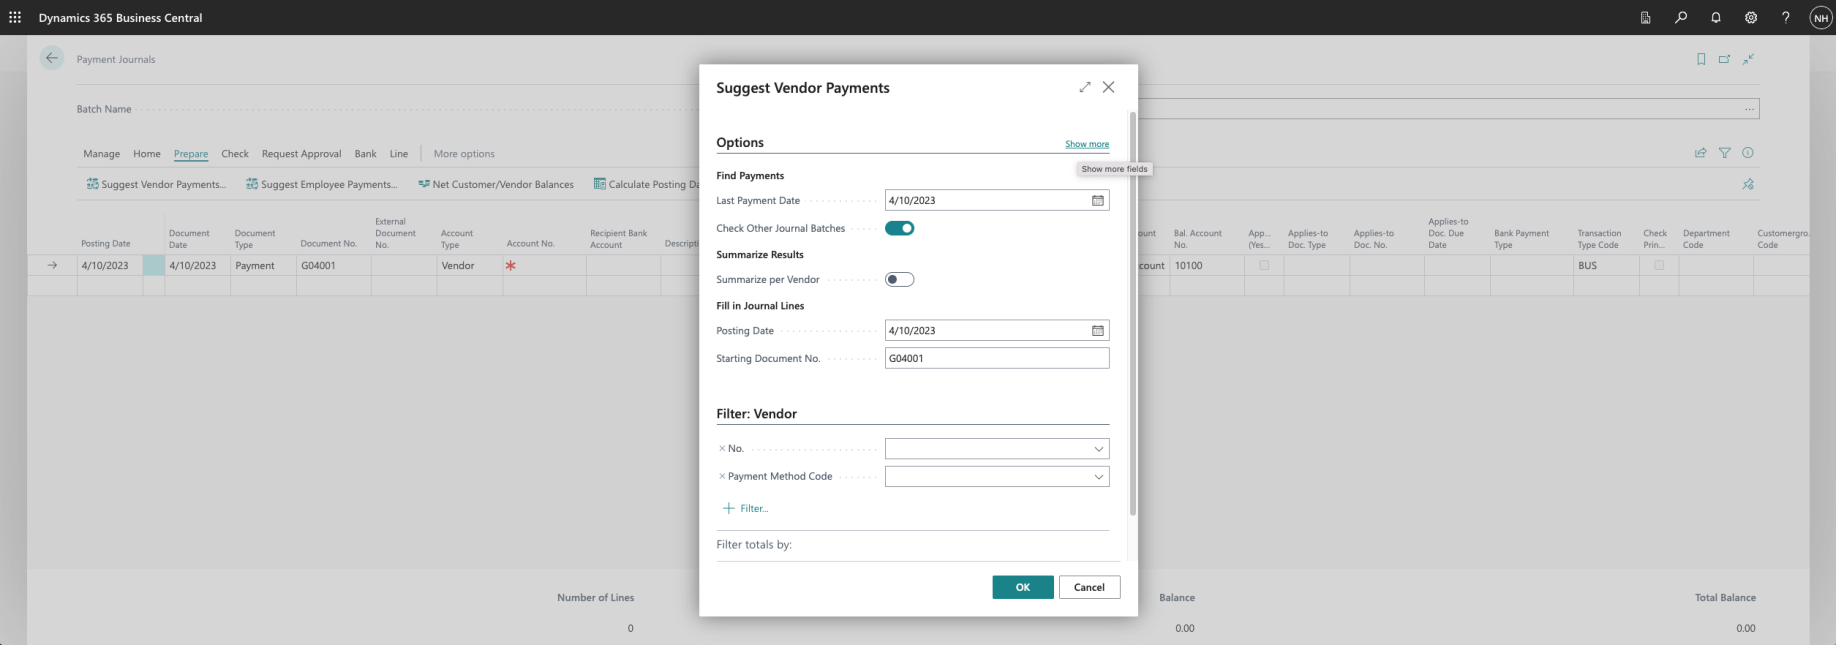Select the BUS Transaction Type Code cell
Image resolution: width=1836 pixels, height=645 pixels.
tap(1607, 265)
